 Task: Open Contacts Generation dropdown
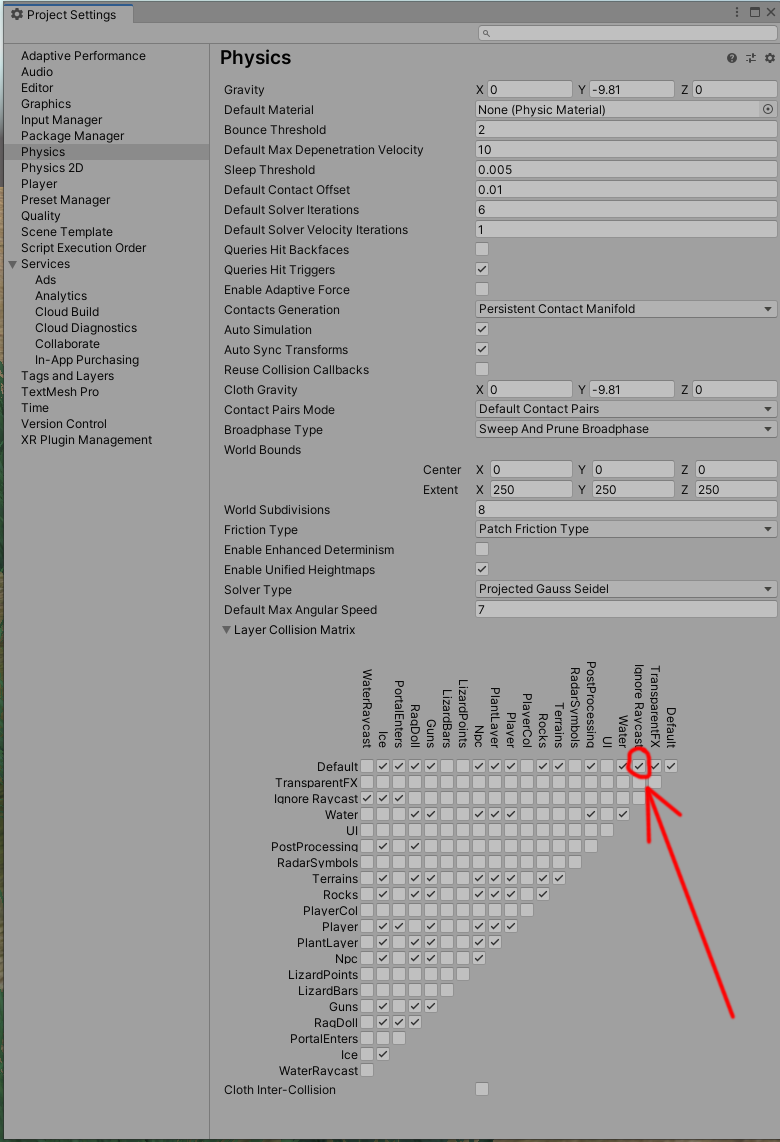[626, 309]
